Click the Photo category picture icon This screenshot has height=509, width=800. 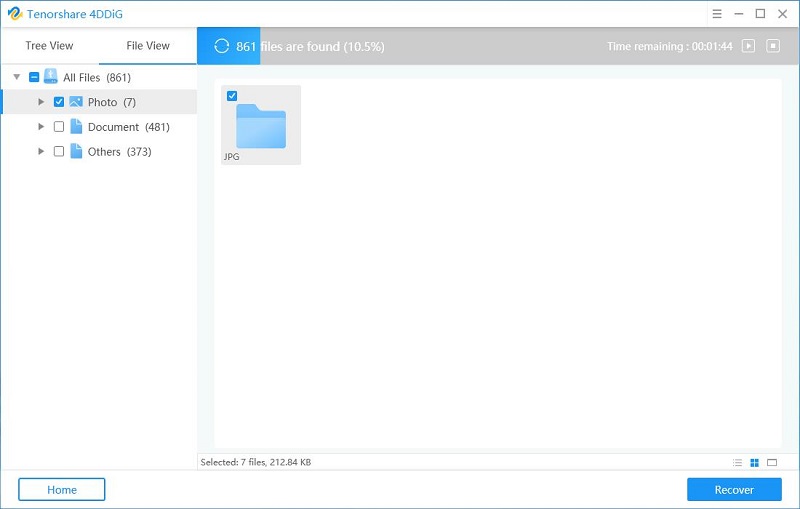point(76,101)
